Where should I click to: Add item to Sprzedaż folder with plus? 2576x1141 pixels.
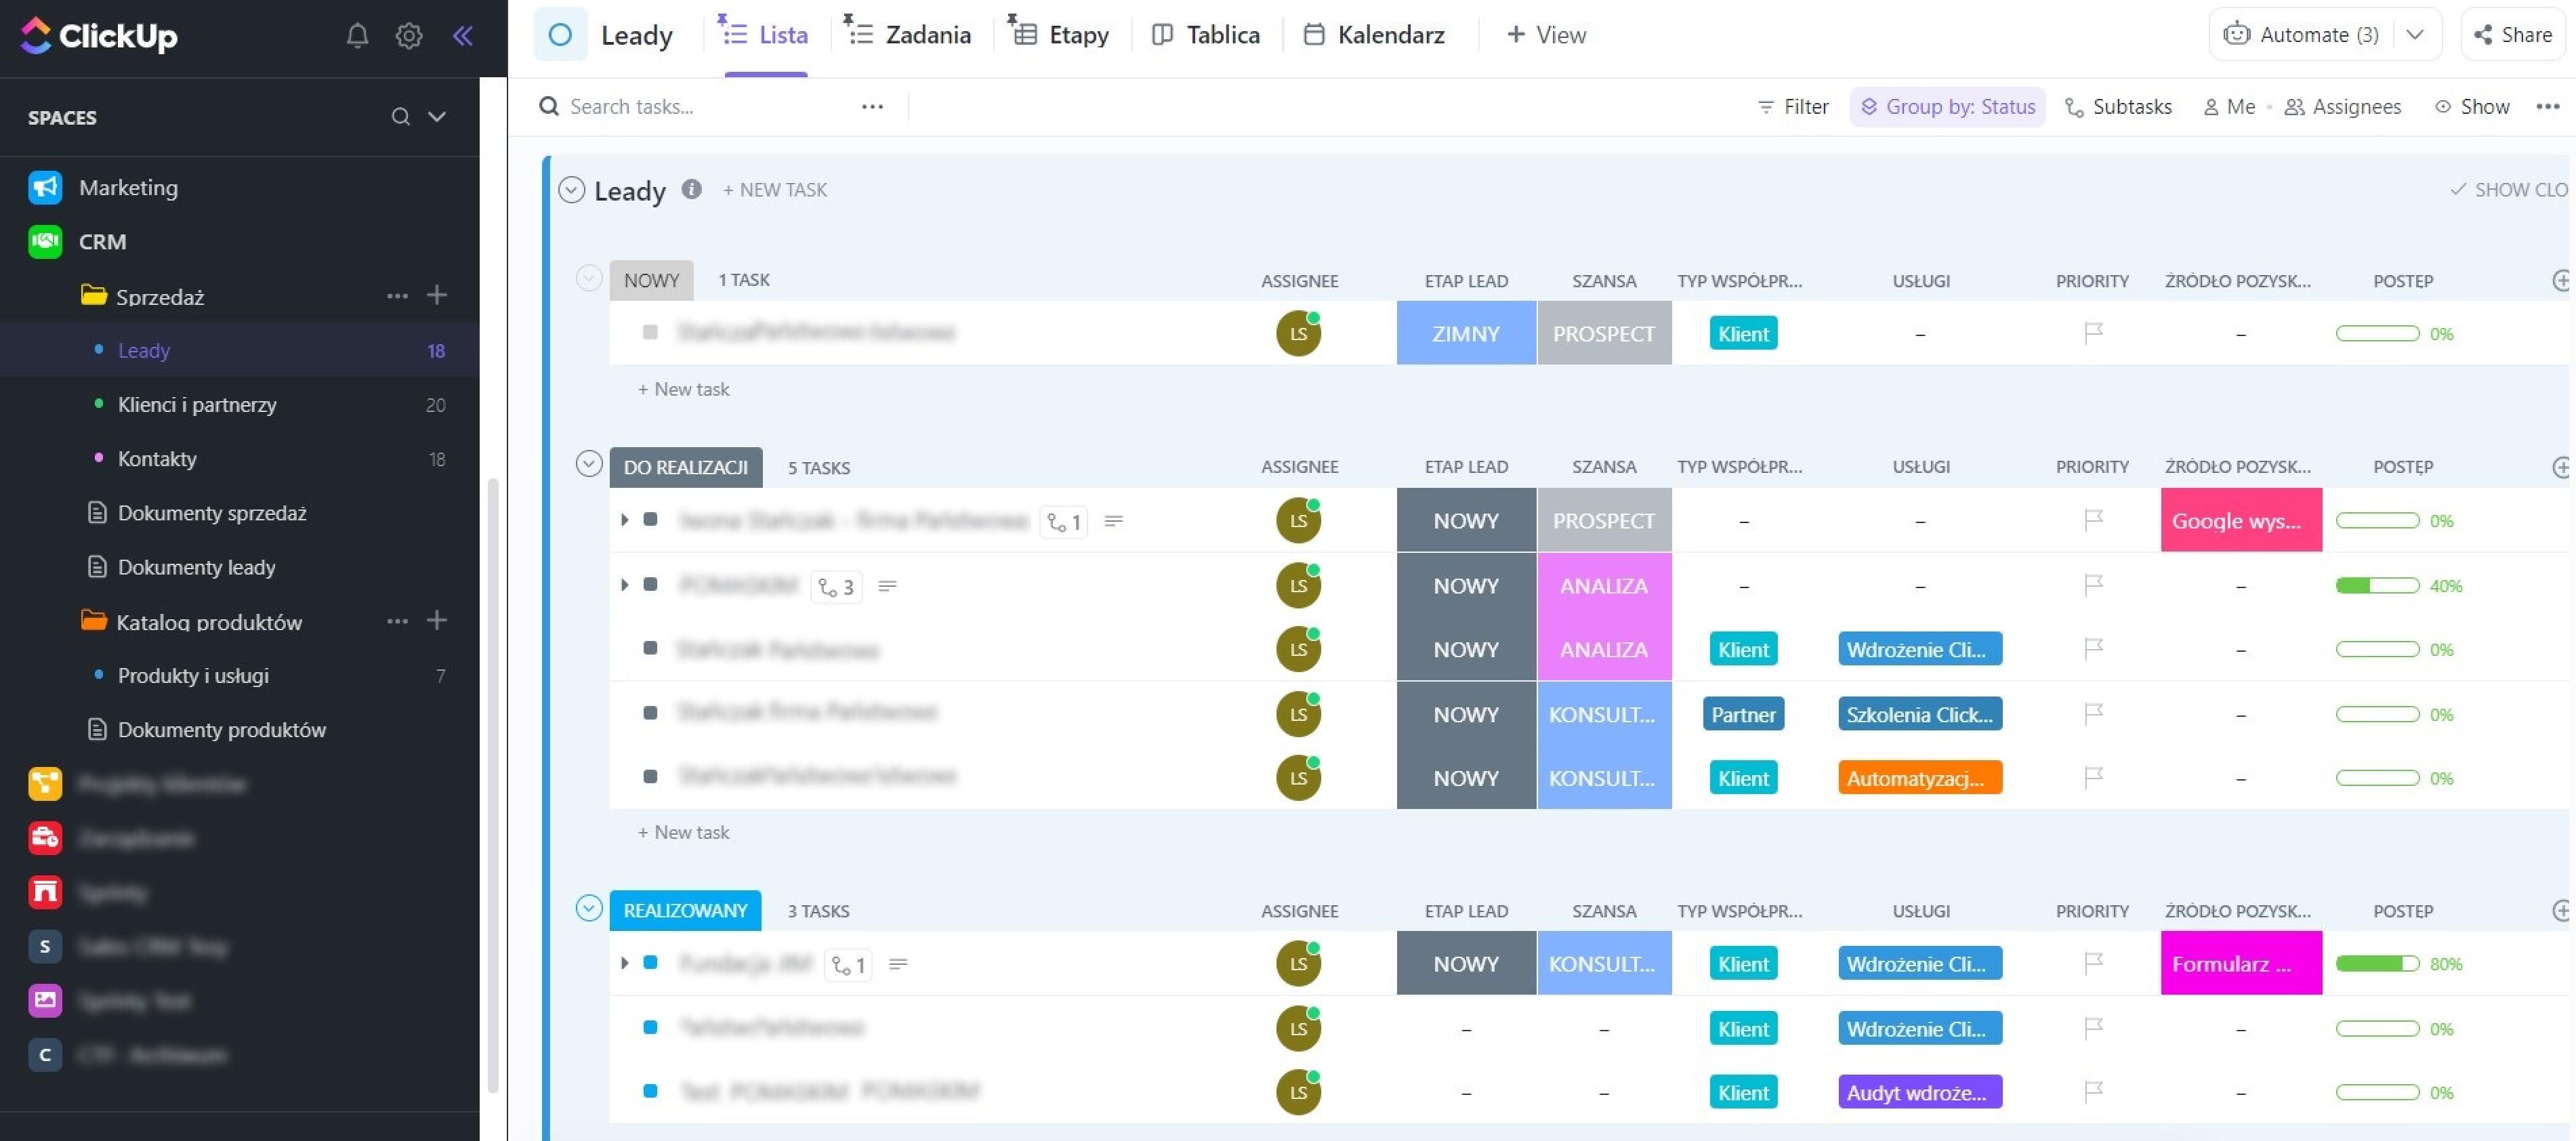tap(437, 295)
